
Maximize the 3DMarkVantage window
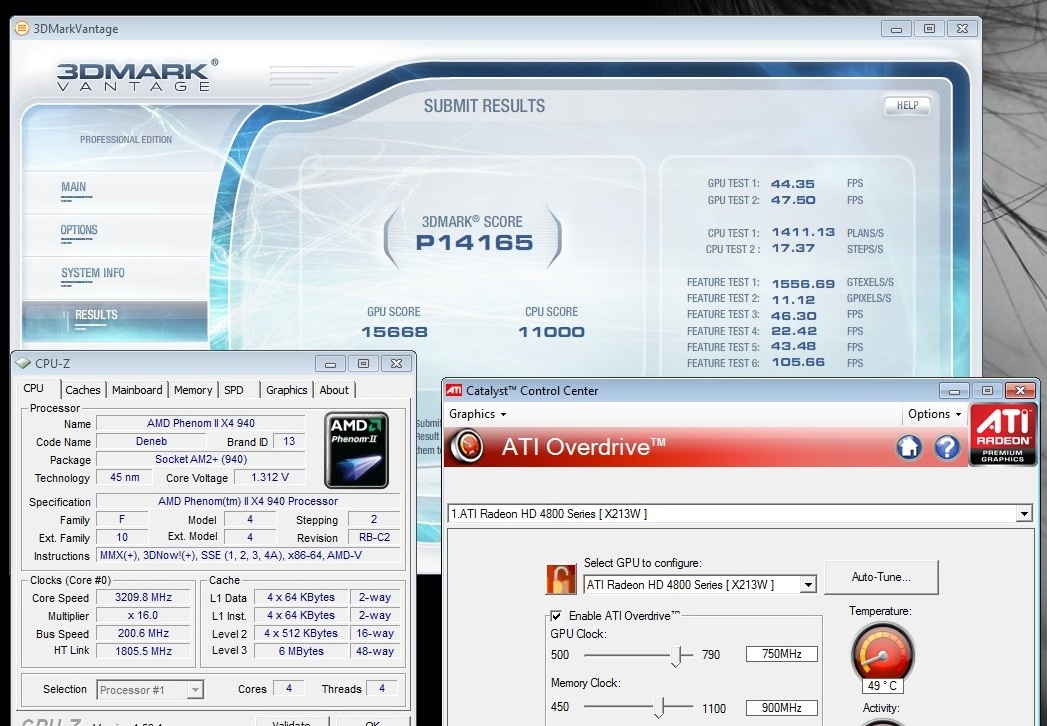point(929,29)
